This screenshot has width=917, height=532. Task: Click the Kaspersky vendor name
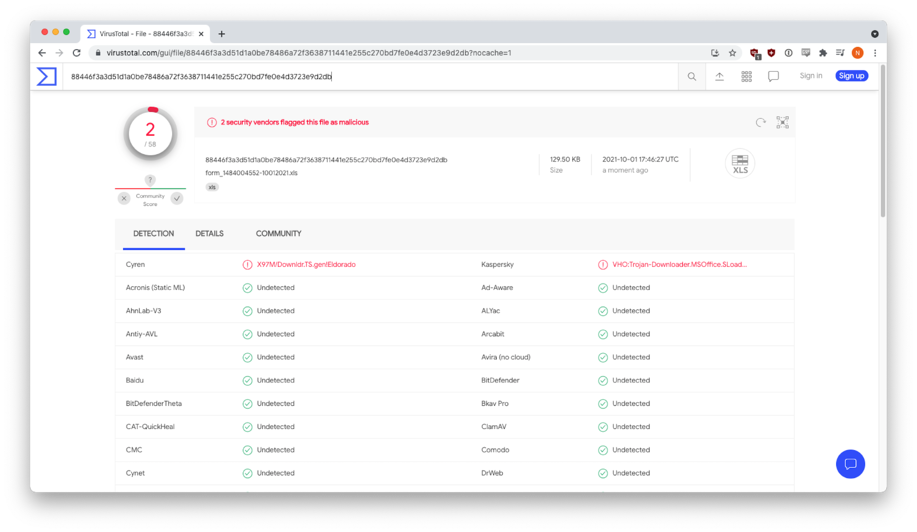(x=497, y=265)
